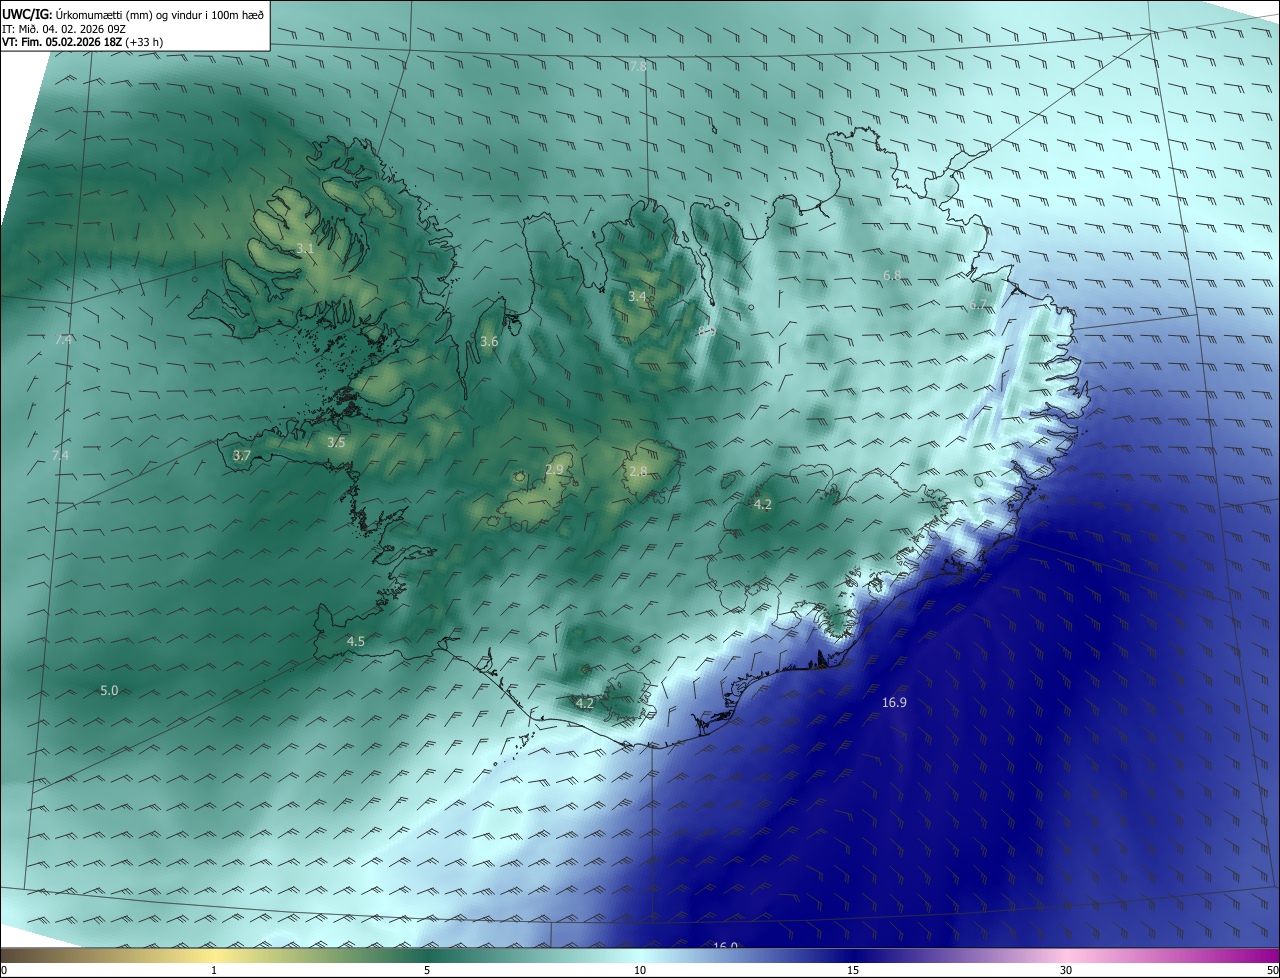
Task: Click the 3.6 value on the map
Action: pyautogui.click(x=489, y=342)
